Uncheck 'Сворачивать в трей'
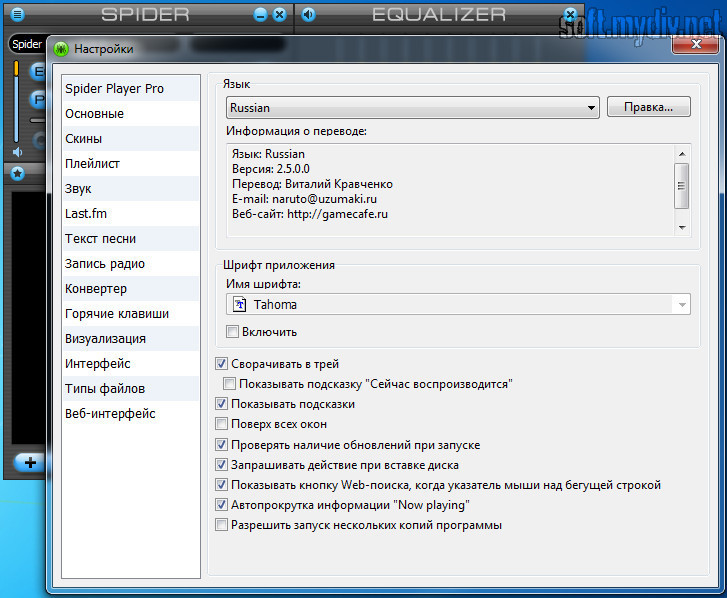Screen dimensions: 727x598 tap(222, 363)
